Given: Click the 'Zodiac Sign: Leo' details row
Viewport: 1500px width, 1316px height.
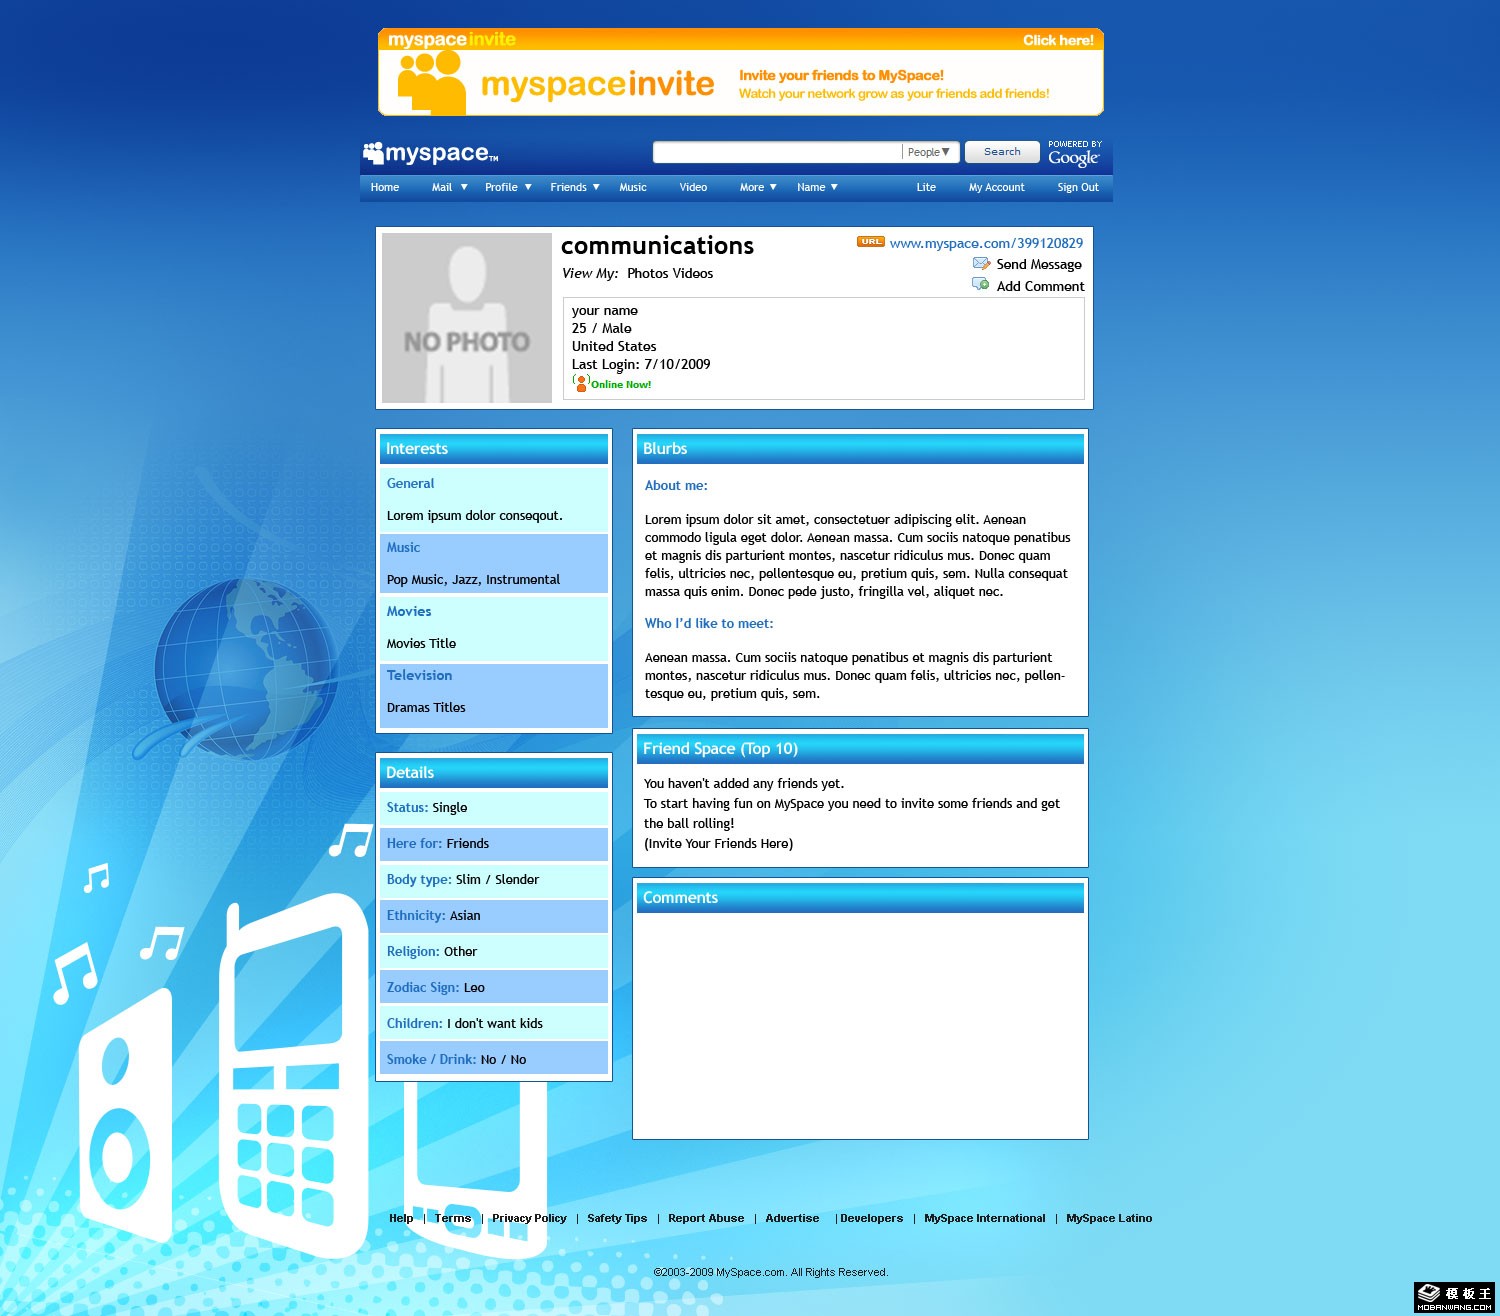Looking at the screenshot, I should tap(494, 988).
